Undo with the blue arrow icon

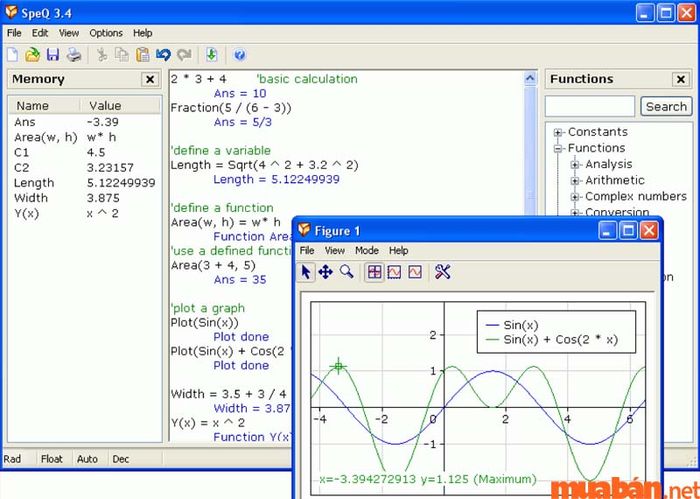click(x=163, y=55)
